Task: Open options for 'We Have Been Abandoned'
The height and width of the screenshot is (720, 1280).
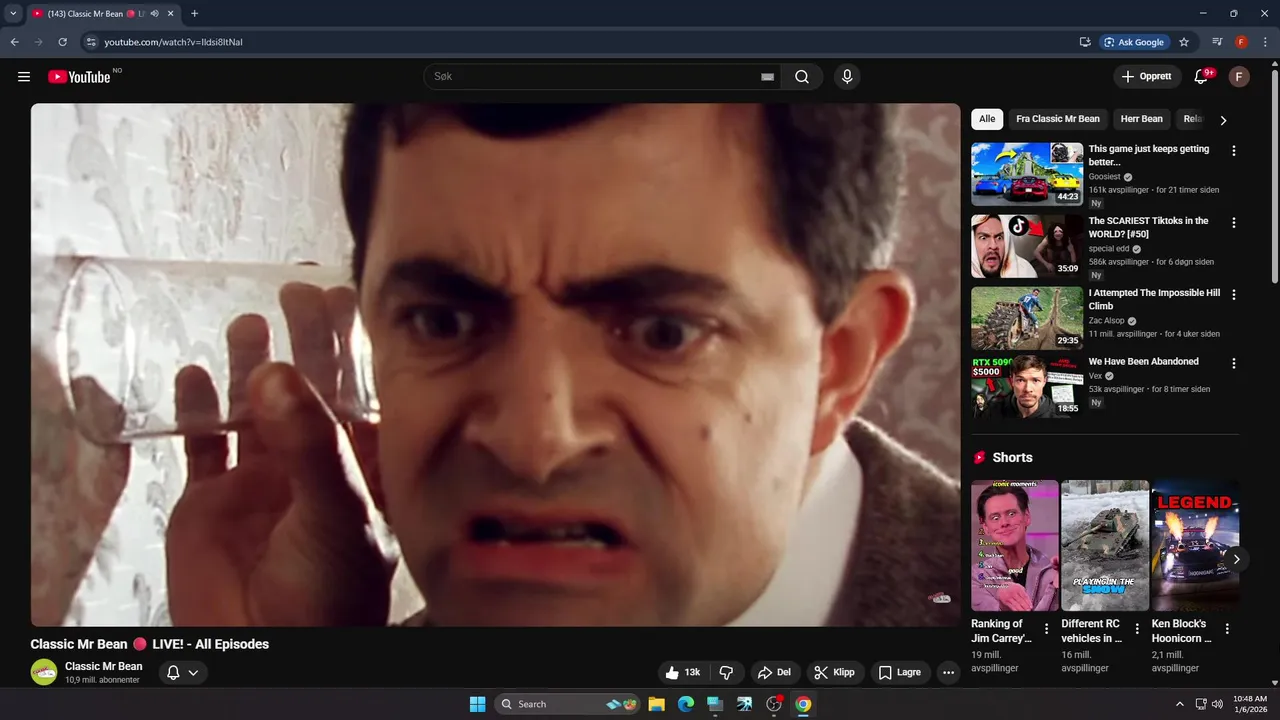Action: 1233,364
